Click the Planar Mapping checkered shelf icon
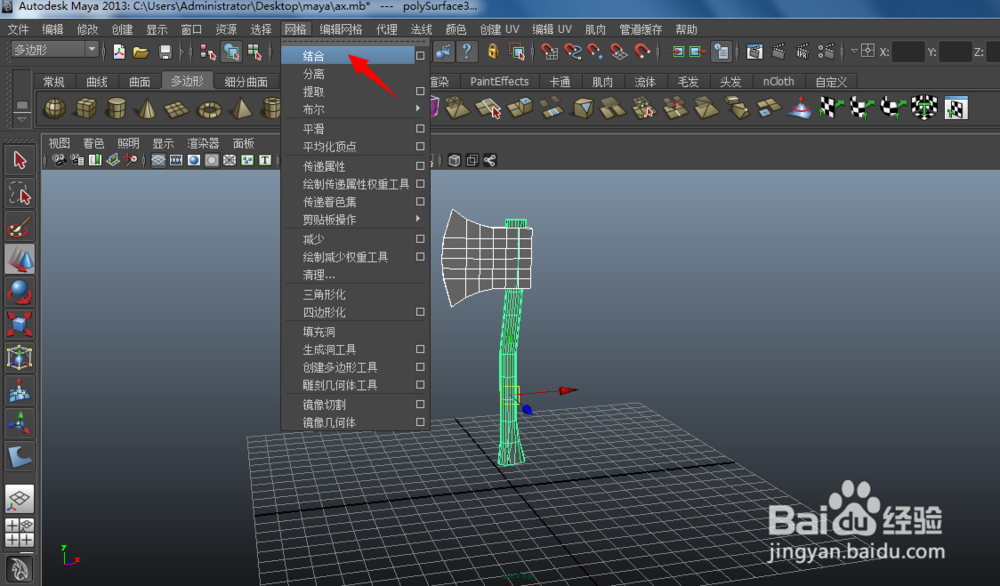 coord(831,108)
